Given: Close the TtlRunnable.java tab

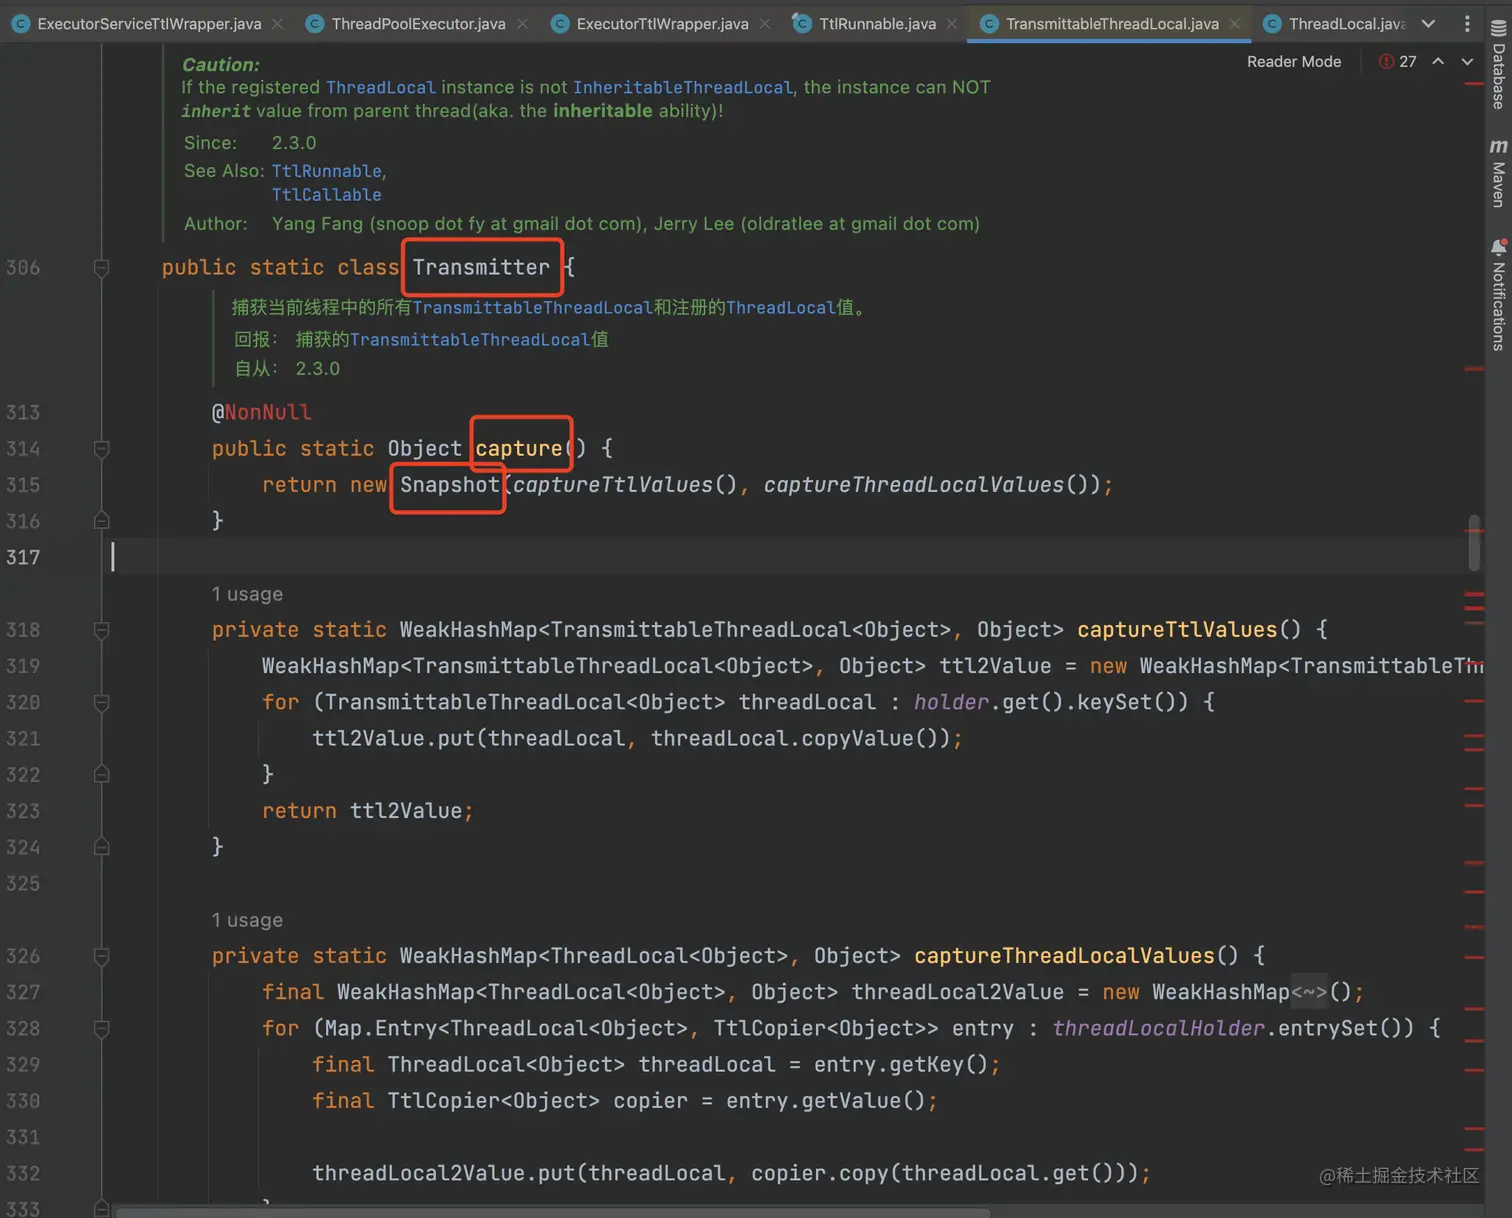Looking at the screenshot, I should click(x=952, y=23).
